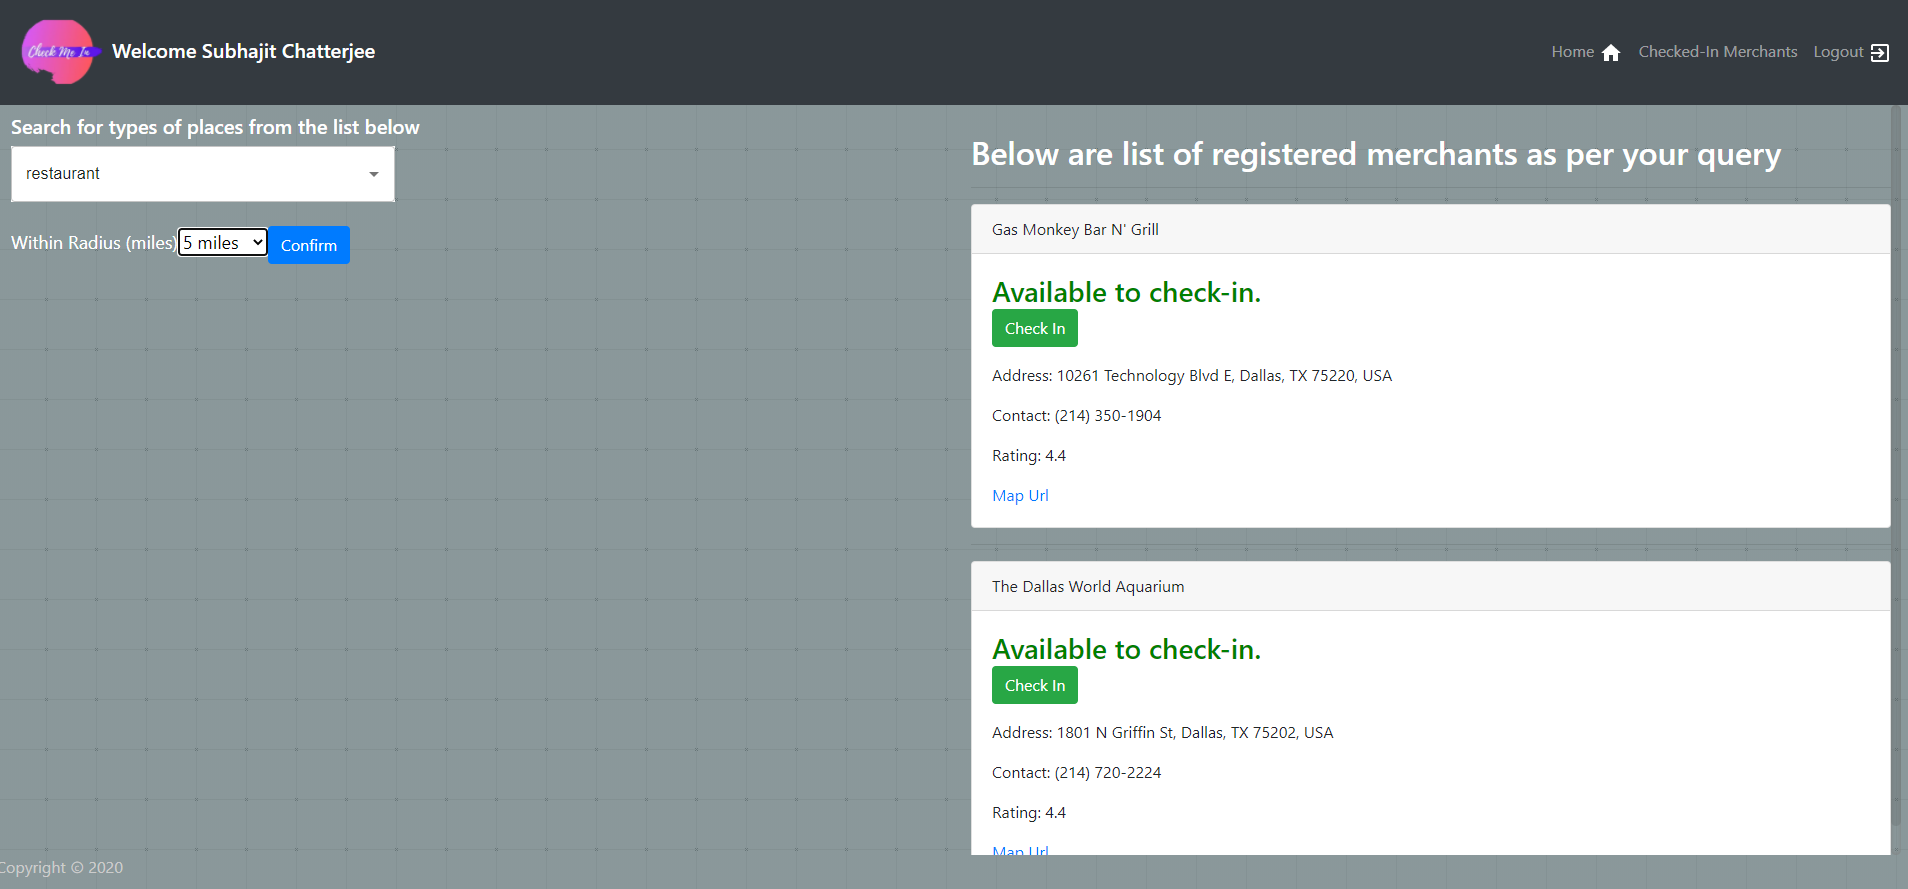Click address 10261 Technology Blvd E

pos(1192,376)
